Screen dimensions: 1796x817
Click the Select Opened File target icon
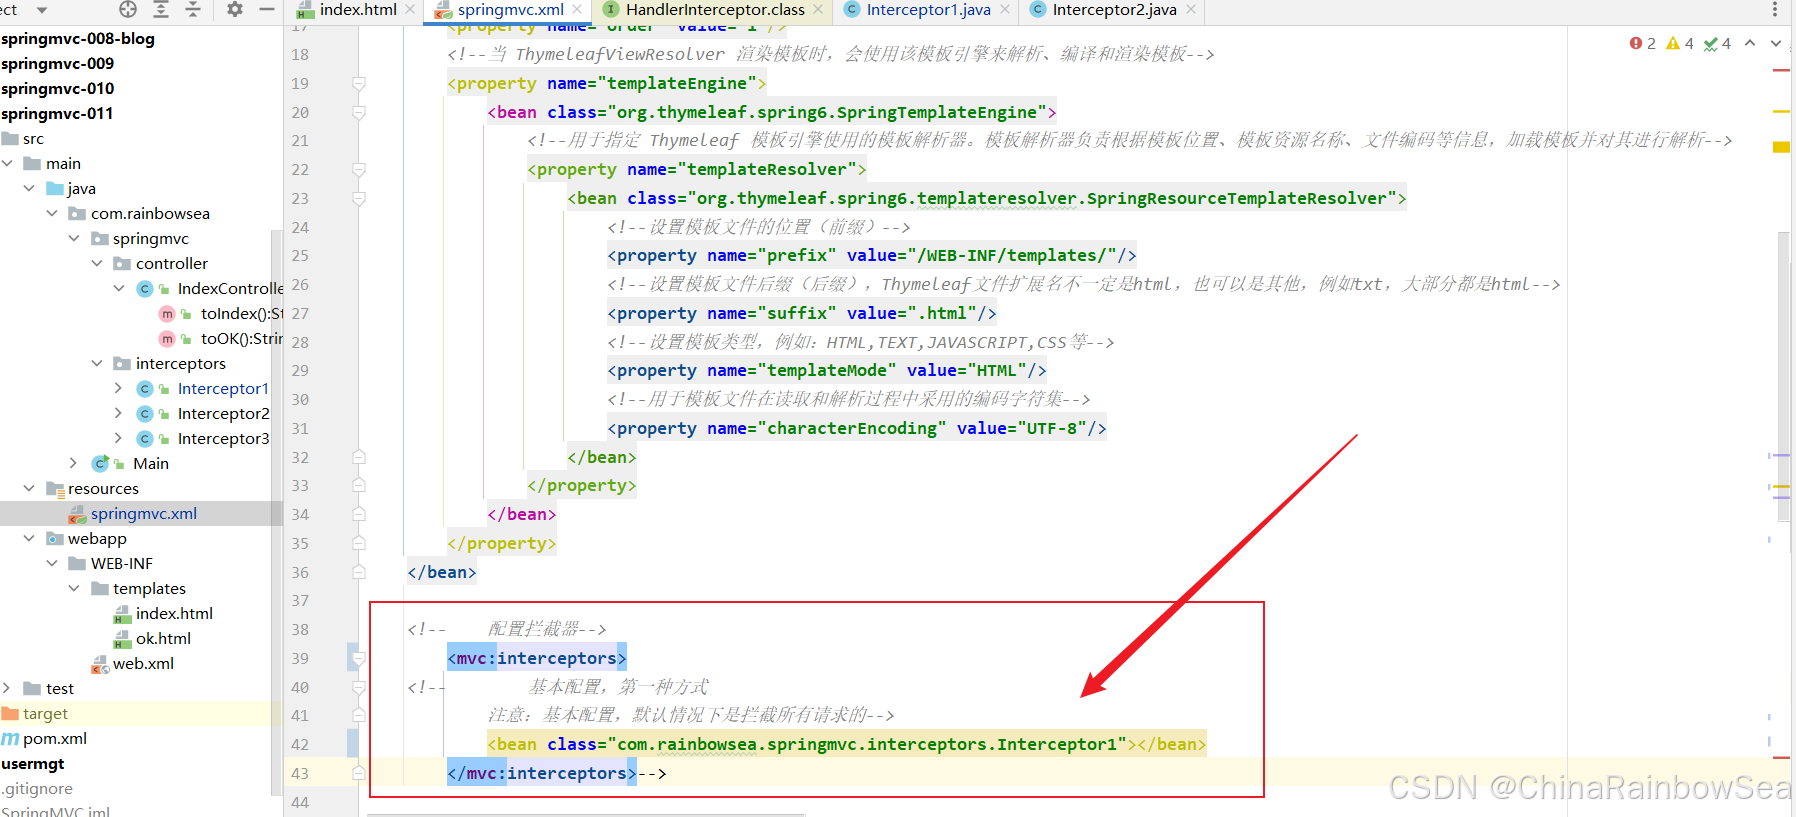[128, 9]
